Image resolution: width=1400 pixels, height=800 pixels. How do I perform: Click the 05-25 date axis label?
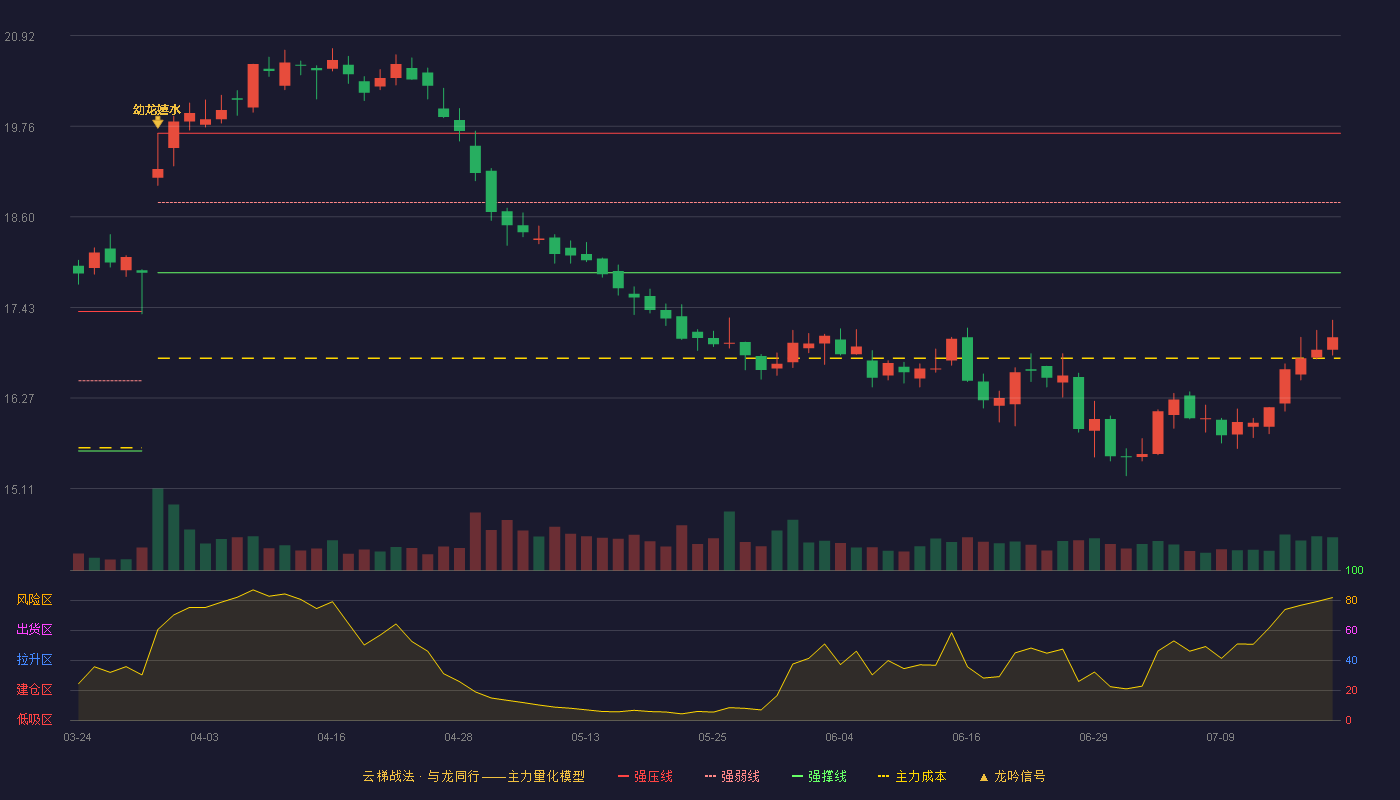point(713,737)
